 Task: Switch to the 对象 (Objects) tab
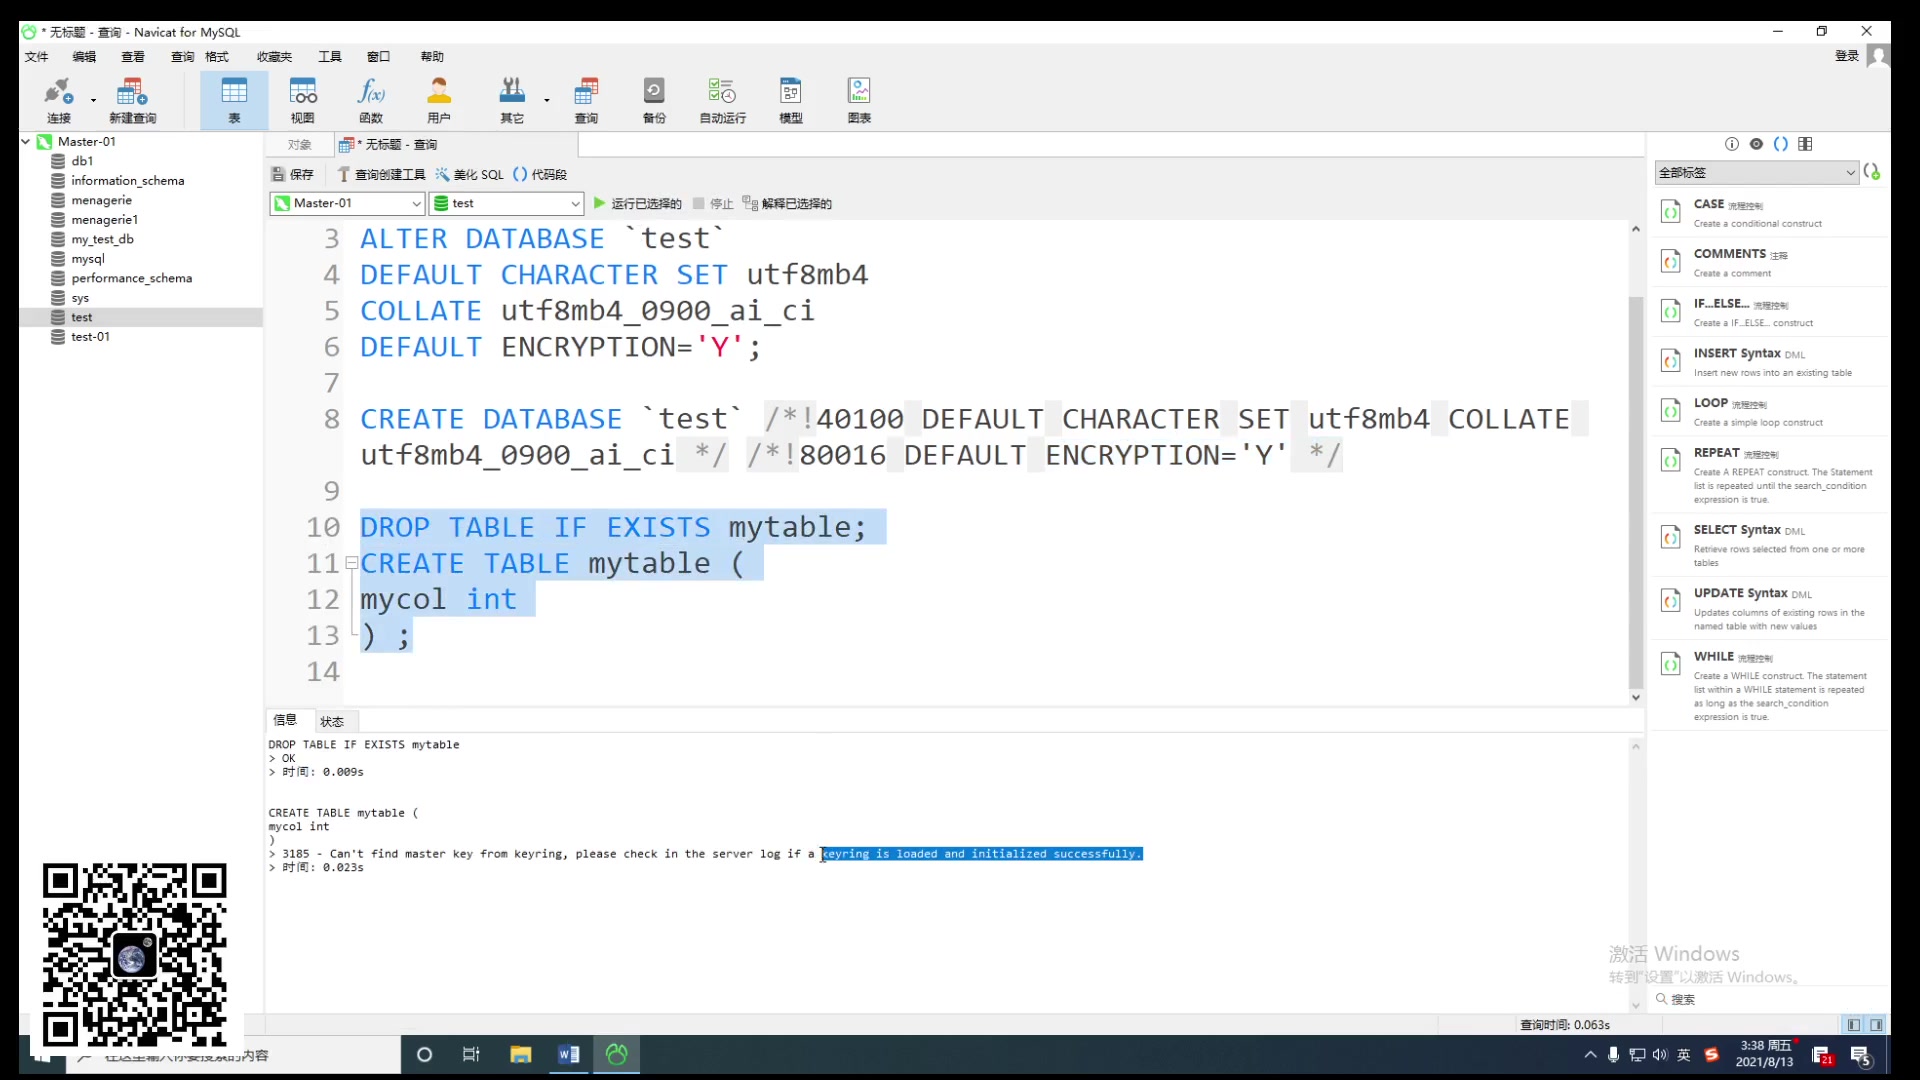coord(299,145)
